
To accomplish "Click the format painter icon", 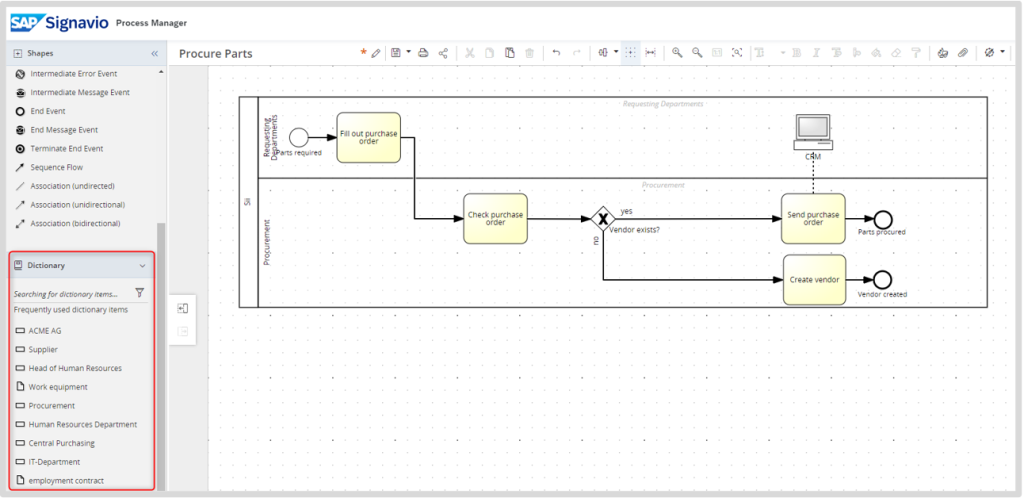I will coord(916,53).
